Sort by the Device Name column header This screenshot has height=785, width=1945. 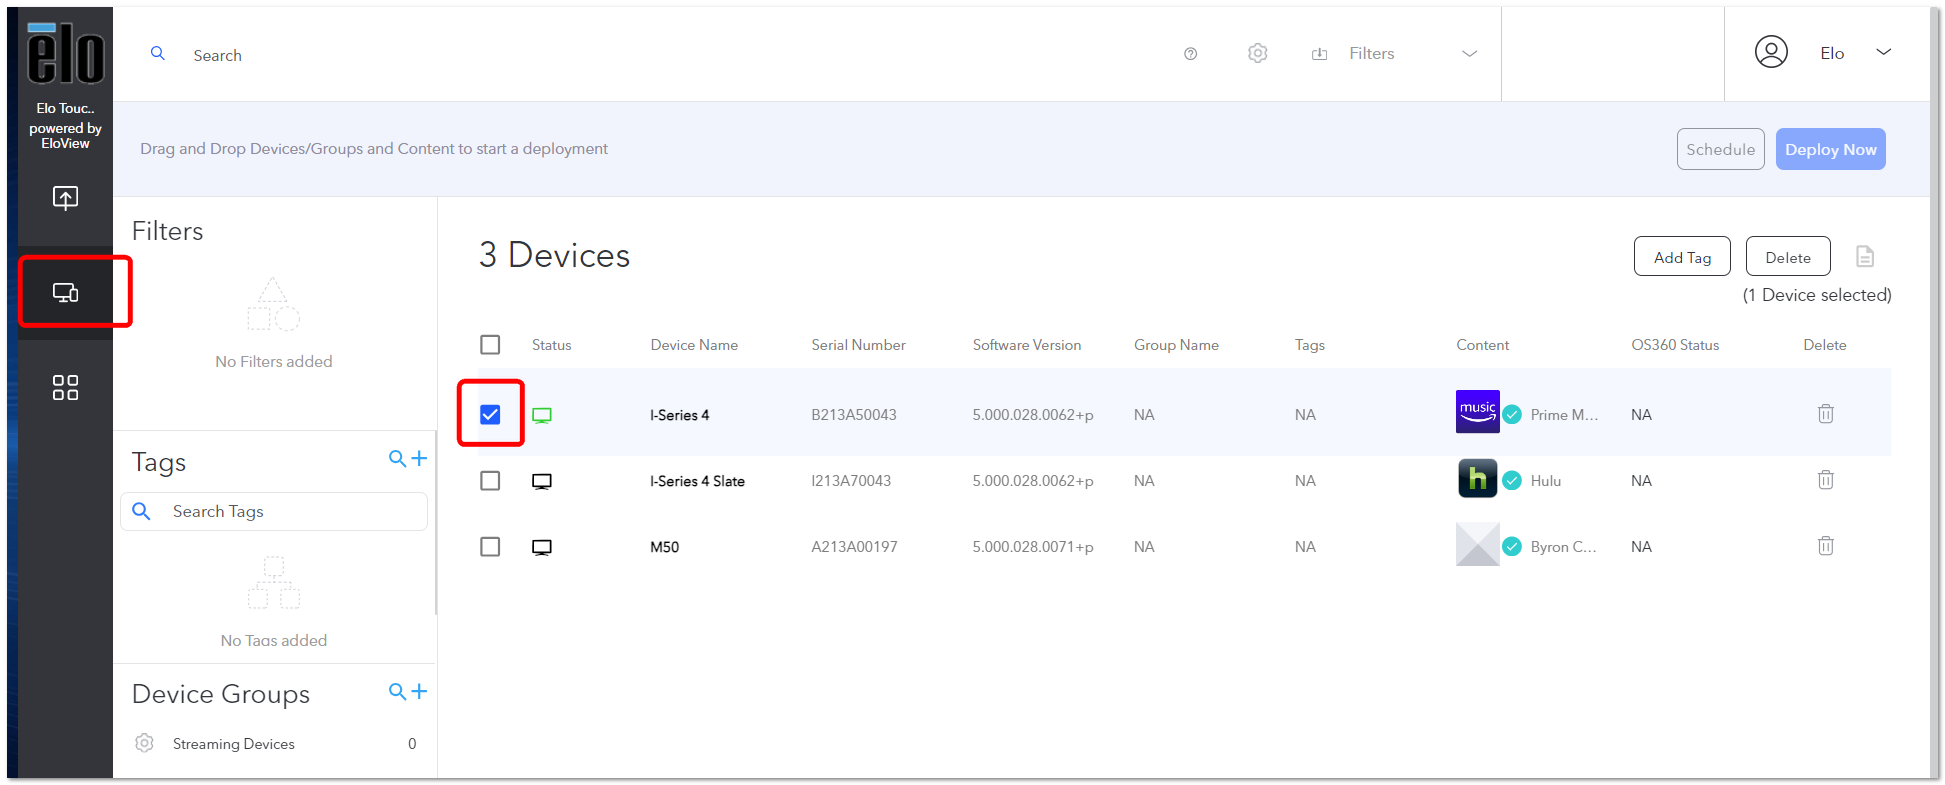tap(694, 345)
